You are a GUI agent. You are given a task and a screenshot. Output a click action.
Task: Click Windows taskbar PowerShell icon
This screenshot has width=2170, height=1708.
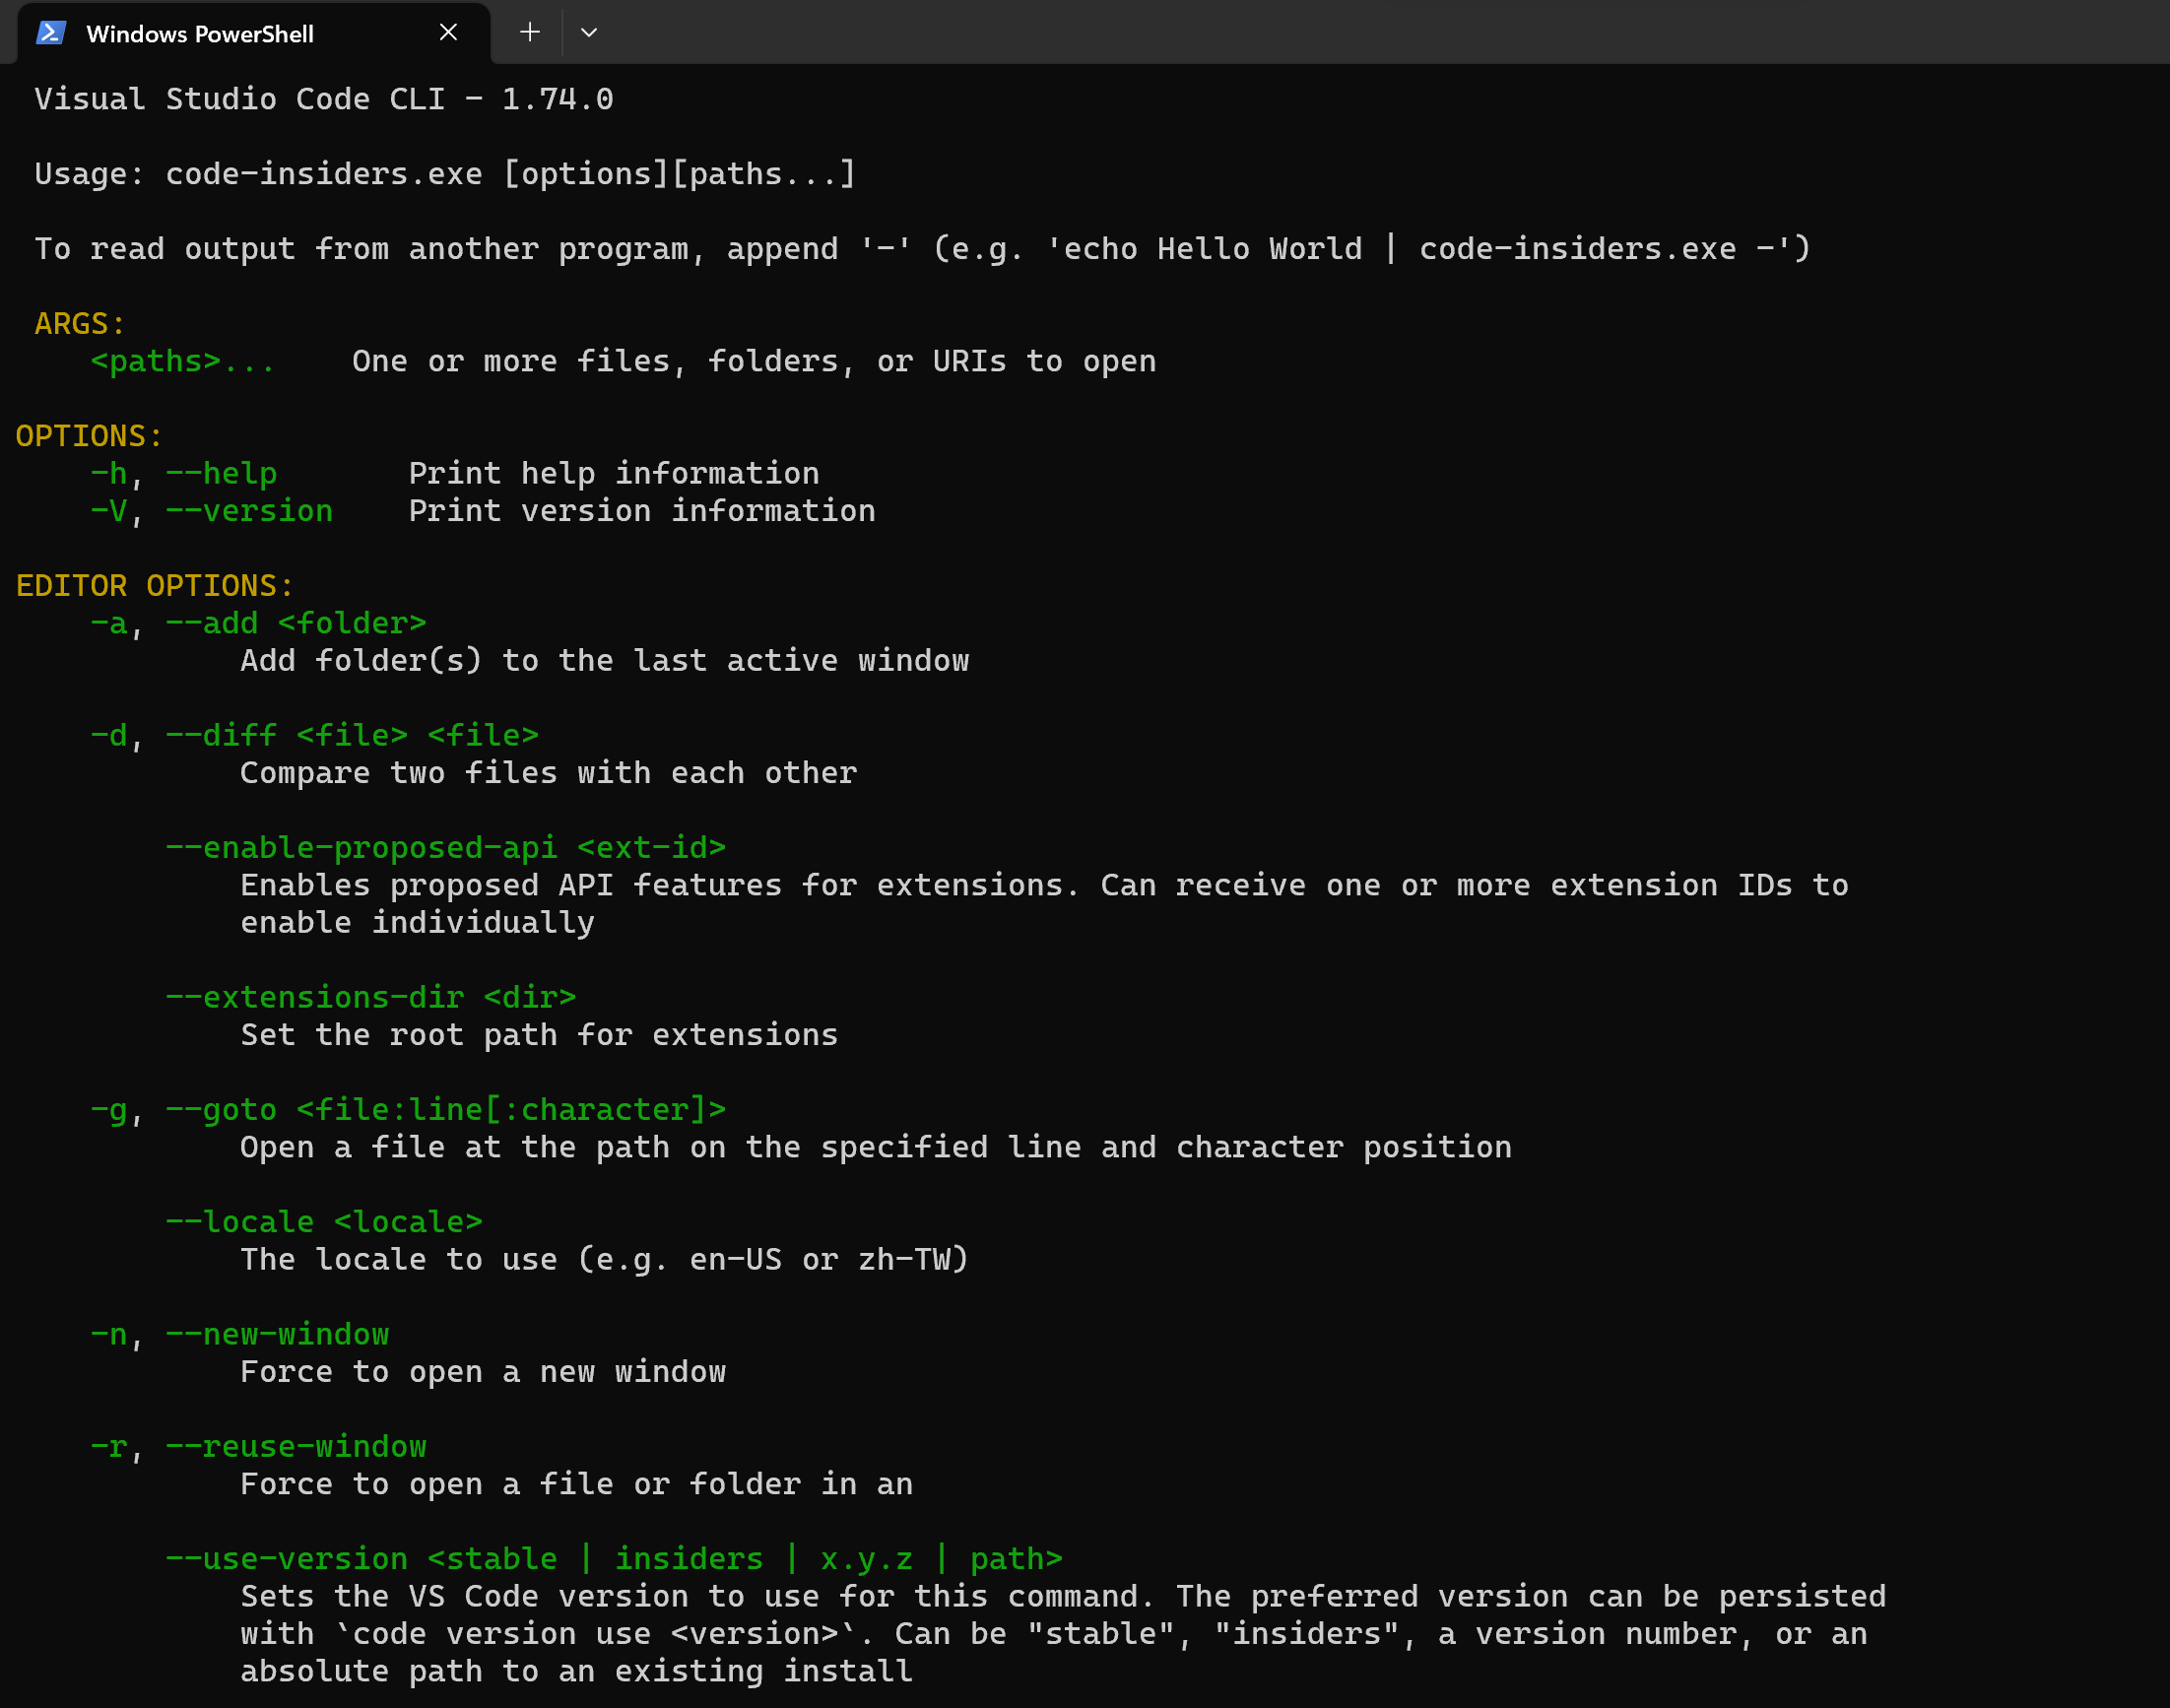(x=49, y=32)
